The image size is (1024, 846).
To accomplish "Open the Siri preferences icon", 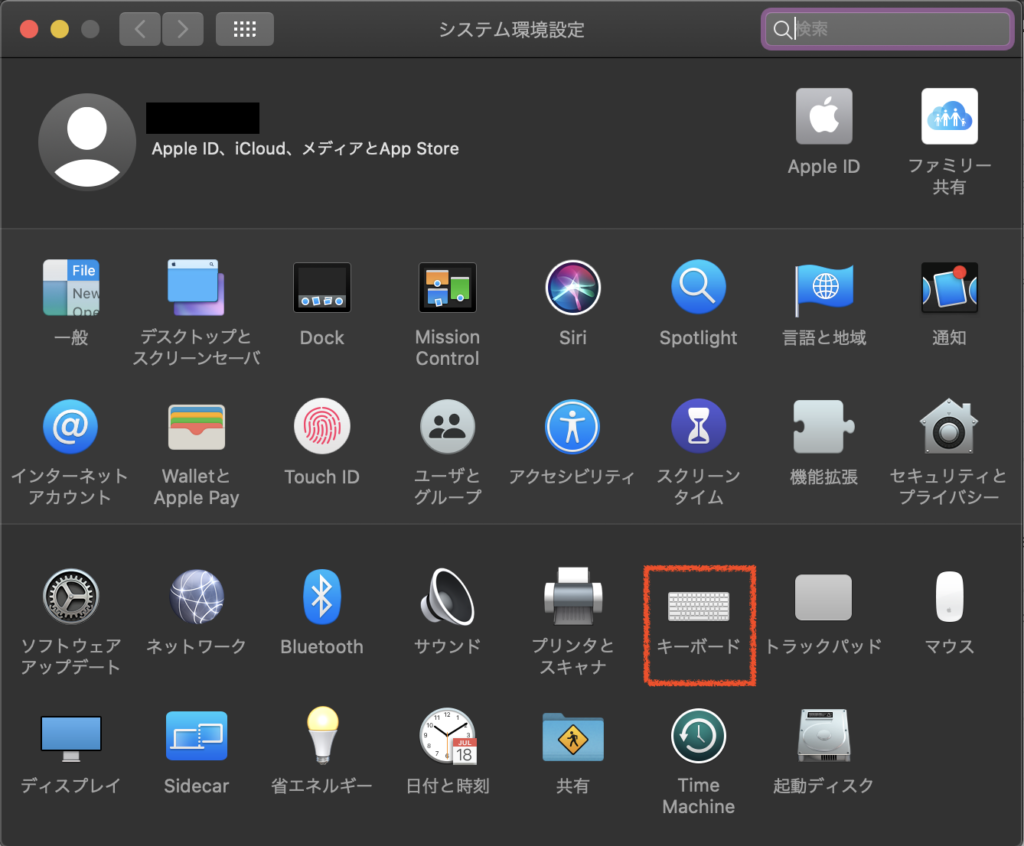I will [x=573, y=287].
